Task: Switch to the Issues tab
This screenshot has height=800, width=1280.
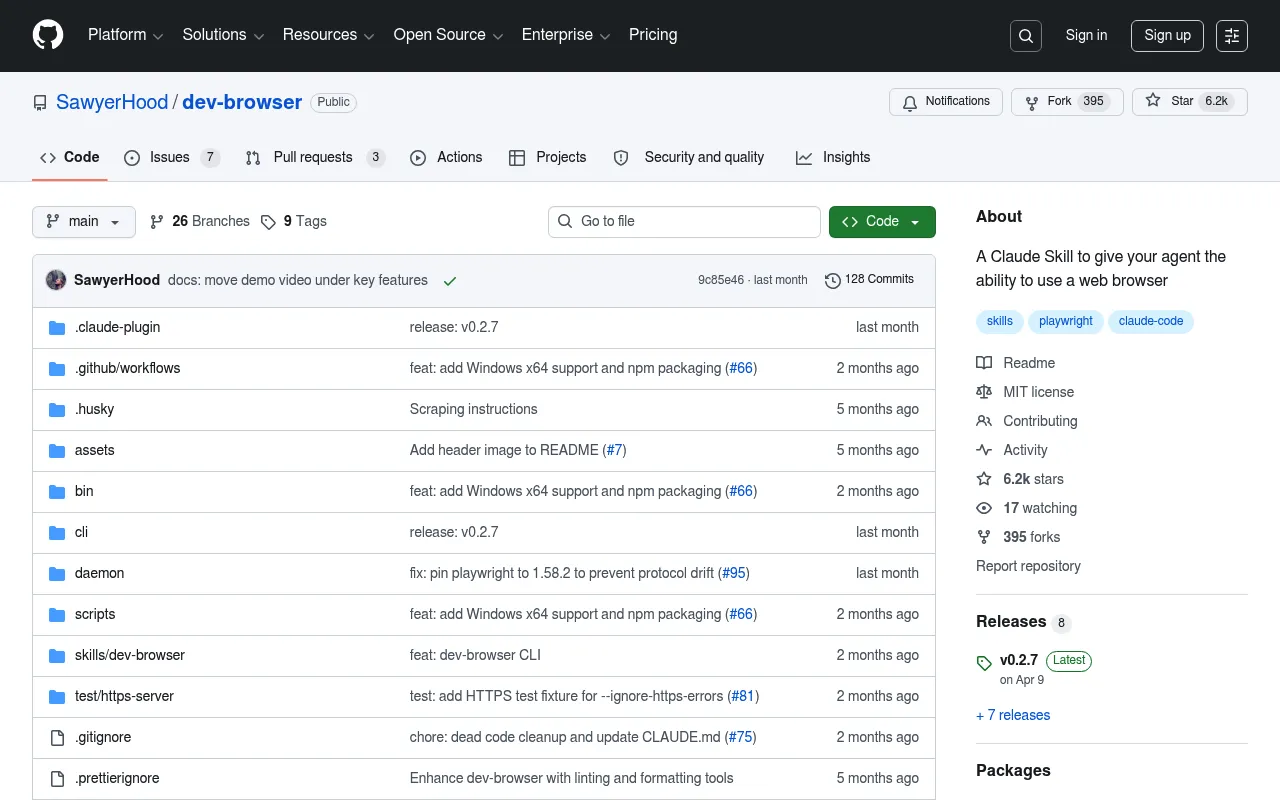Action: (172, 158)
